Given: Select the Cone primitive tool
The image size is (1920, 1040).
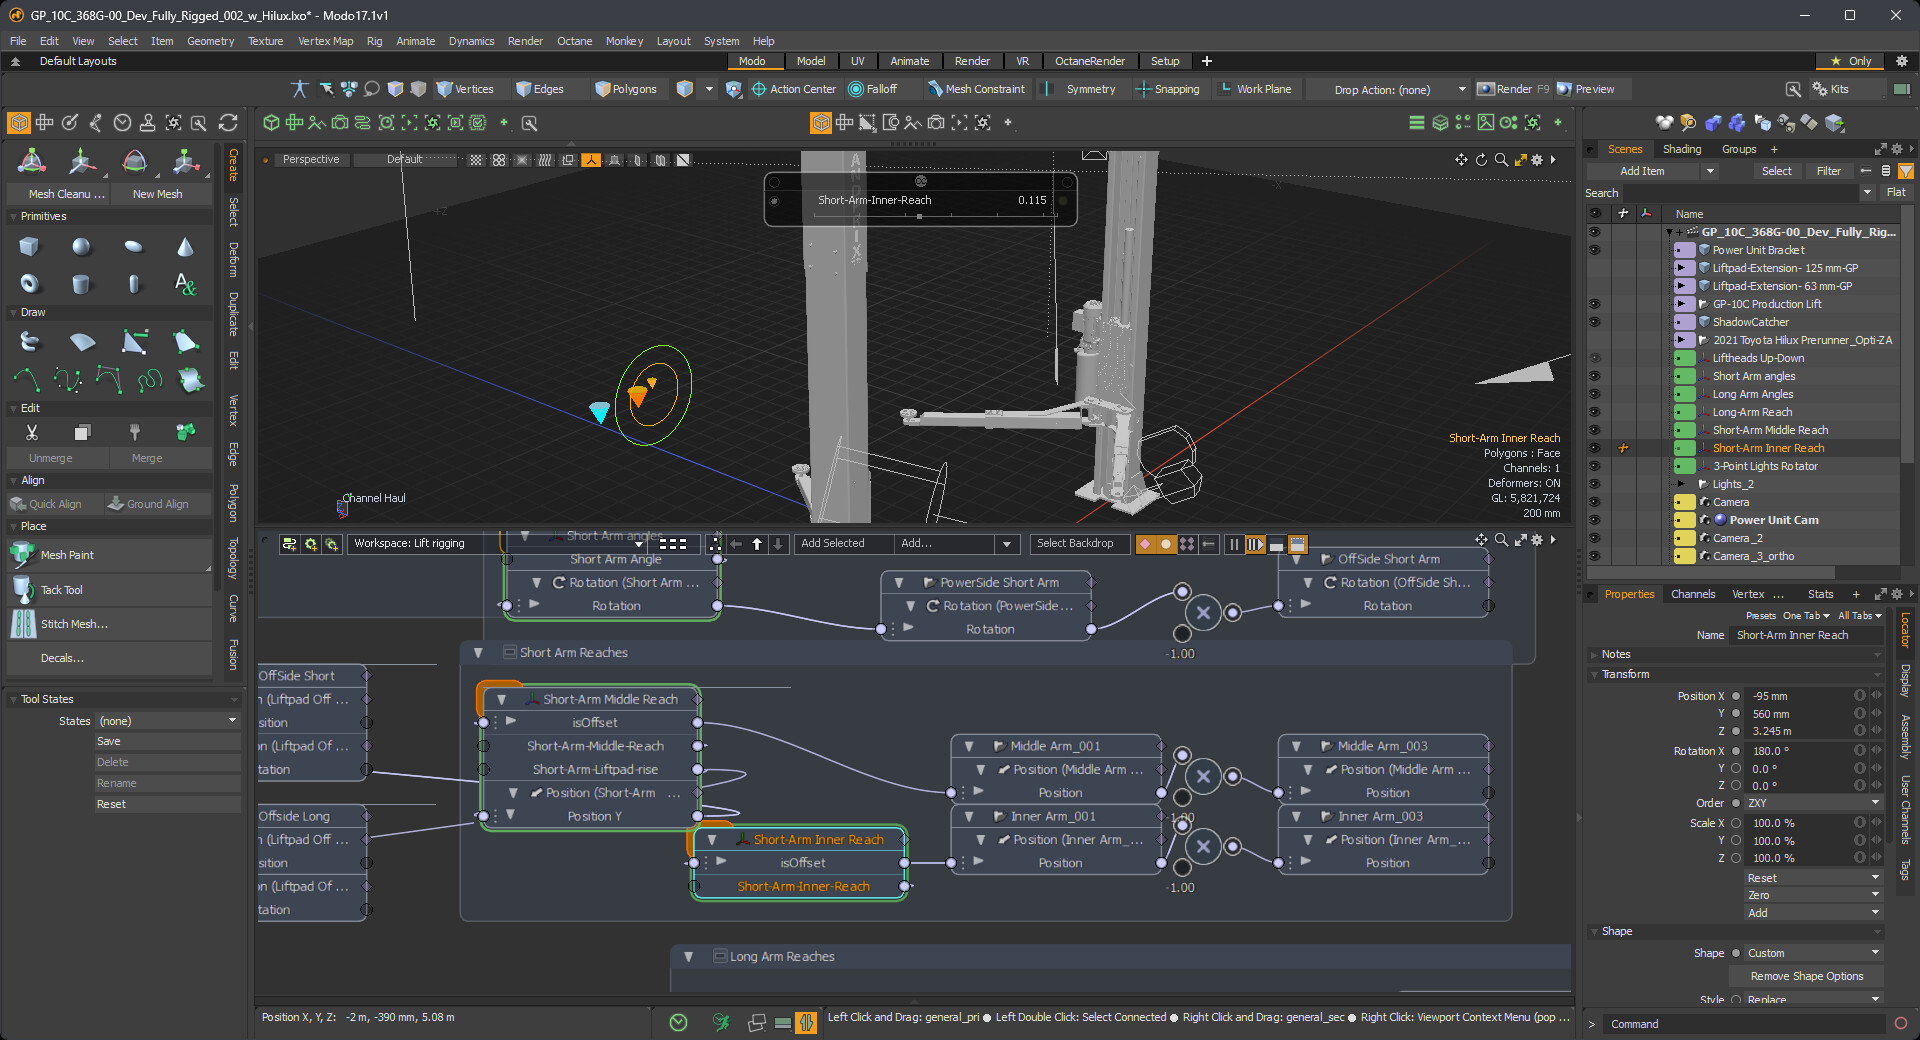Looking at the screenshot, I should point(185,247).
